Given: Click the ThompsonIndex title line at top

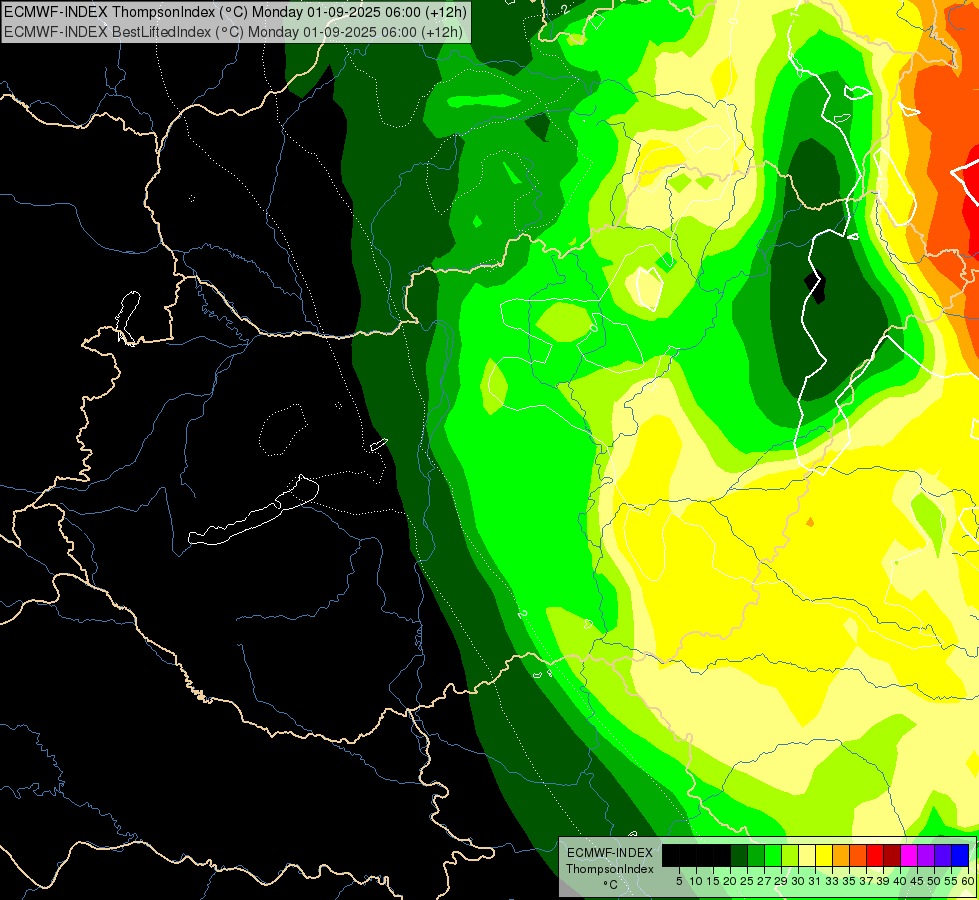Looking at the screenshot, I should pyautogui.click(x=235, y=11).
